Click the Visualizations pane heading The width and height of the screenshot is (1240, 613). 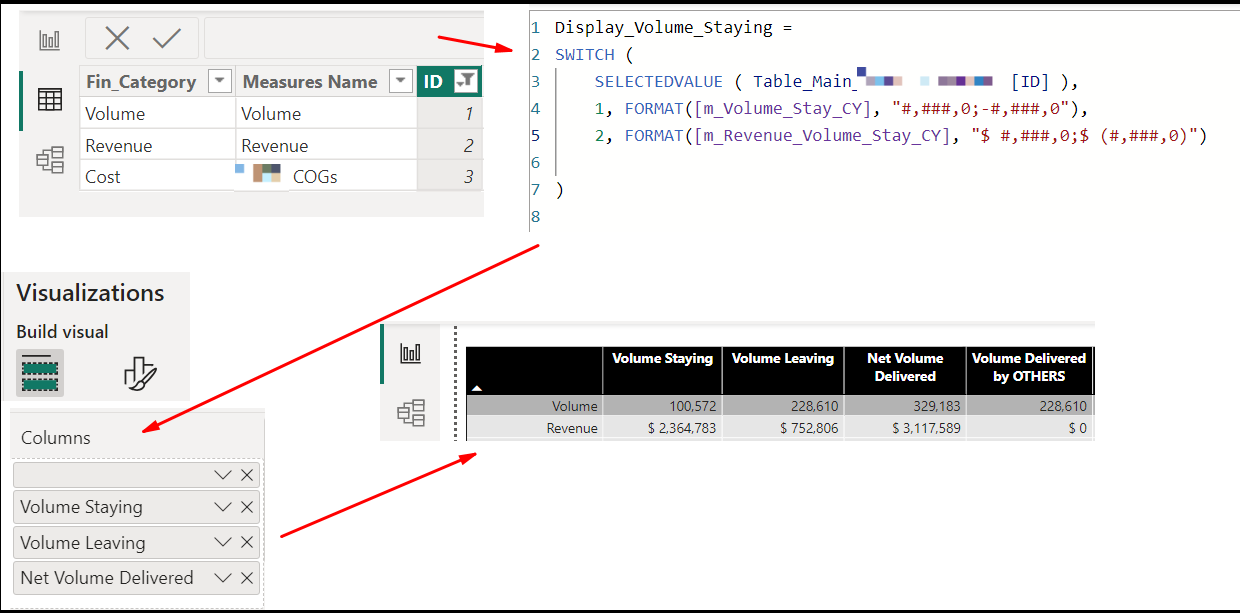pos(90,293)
